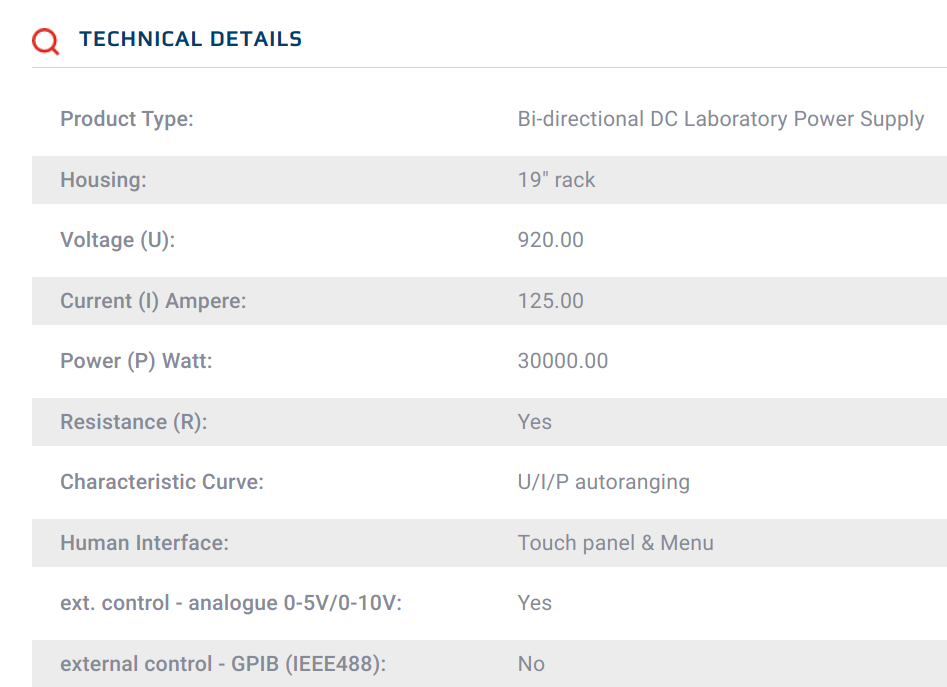Click the Resistance (R) label
This screenshot has height=687, width=947.
pyautogui.click(x=133, y=422)
